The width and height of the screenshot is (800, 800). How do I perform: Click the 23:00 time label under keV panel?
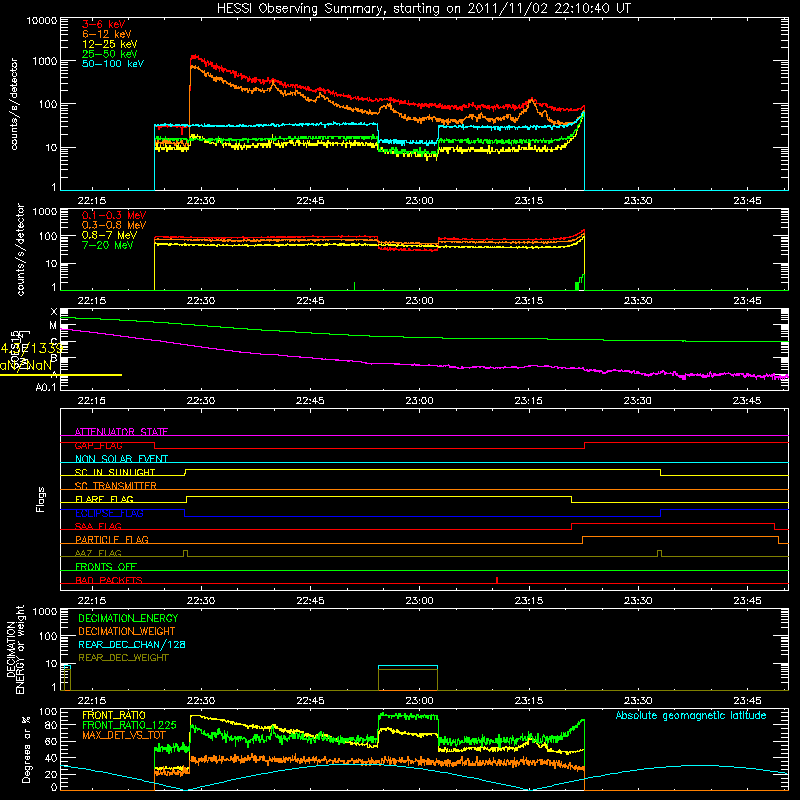point(419,201)
